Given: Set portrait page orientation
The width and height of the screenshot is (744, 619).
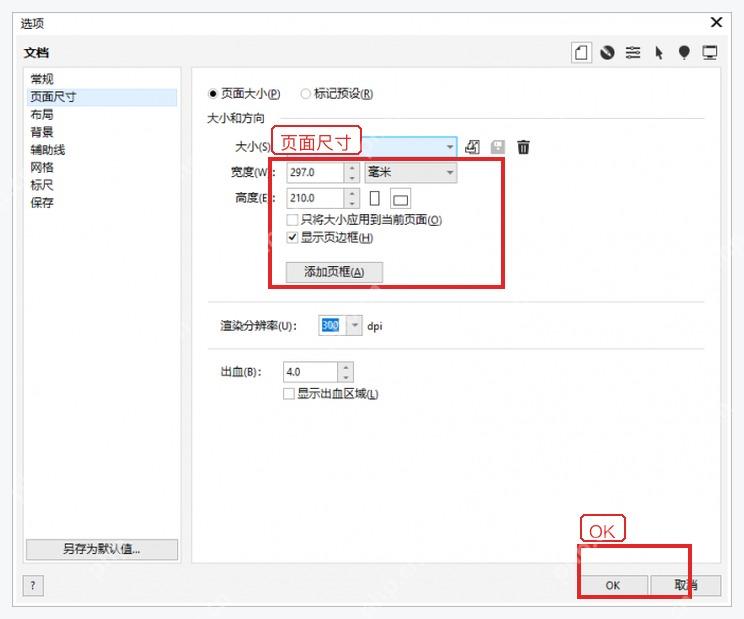Looking at the screenshot, I should pyautogui.click(x=374, y=198).
